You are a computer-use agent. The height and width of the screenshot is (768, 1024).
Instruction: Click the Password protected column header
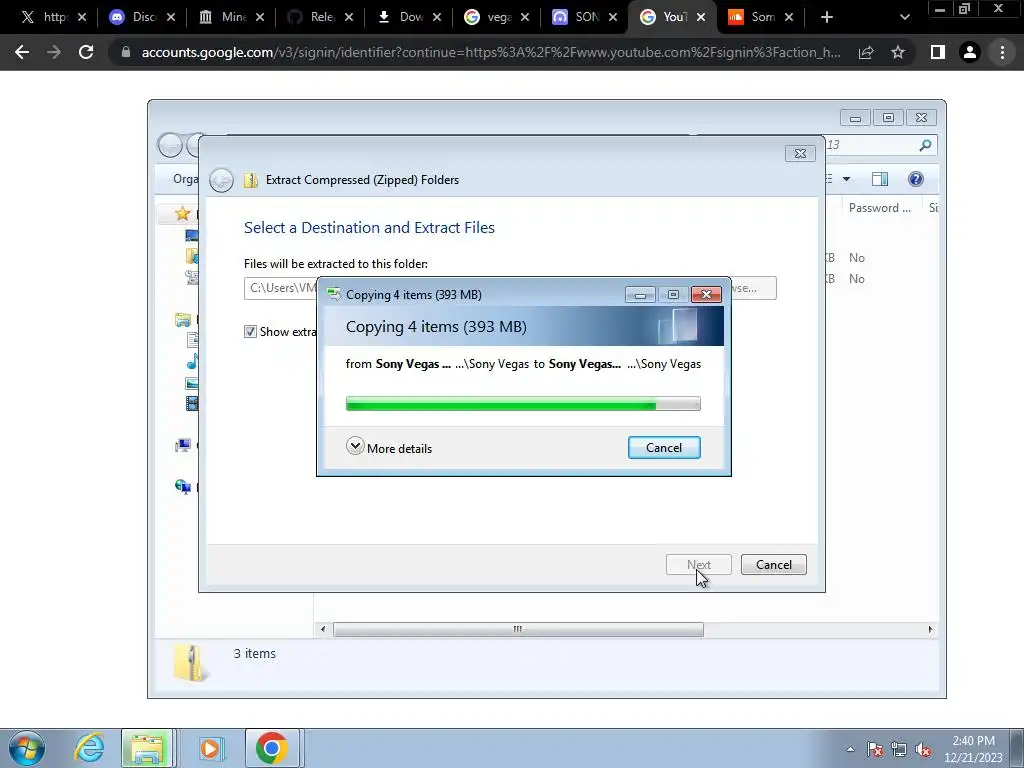click(879, 208)
